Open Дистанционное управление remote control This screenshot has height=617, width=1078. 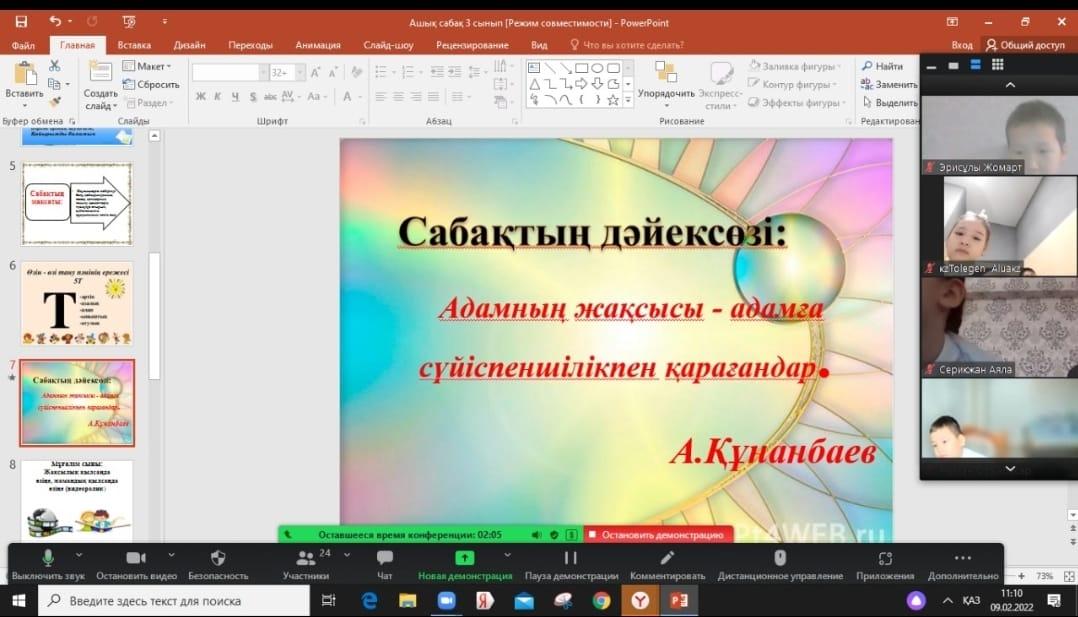(780, 565)
